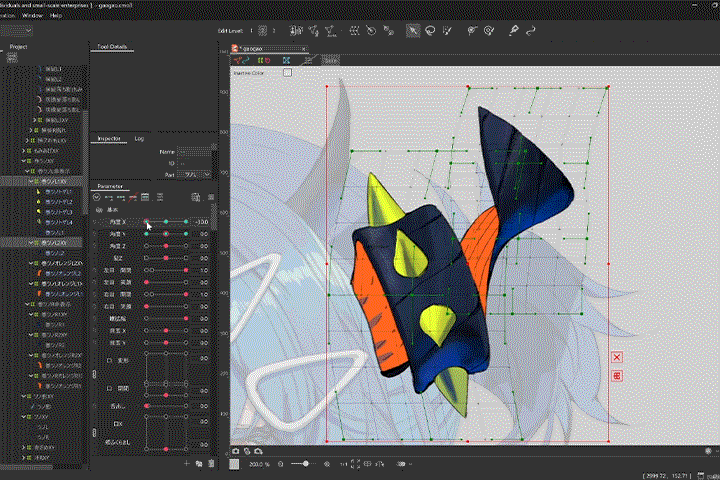Click the link icon below canvas
The width and height of the screenshot is (720, 480).
point(247,451)
